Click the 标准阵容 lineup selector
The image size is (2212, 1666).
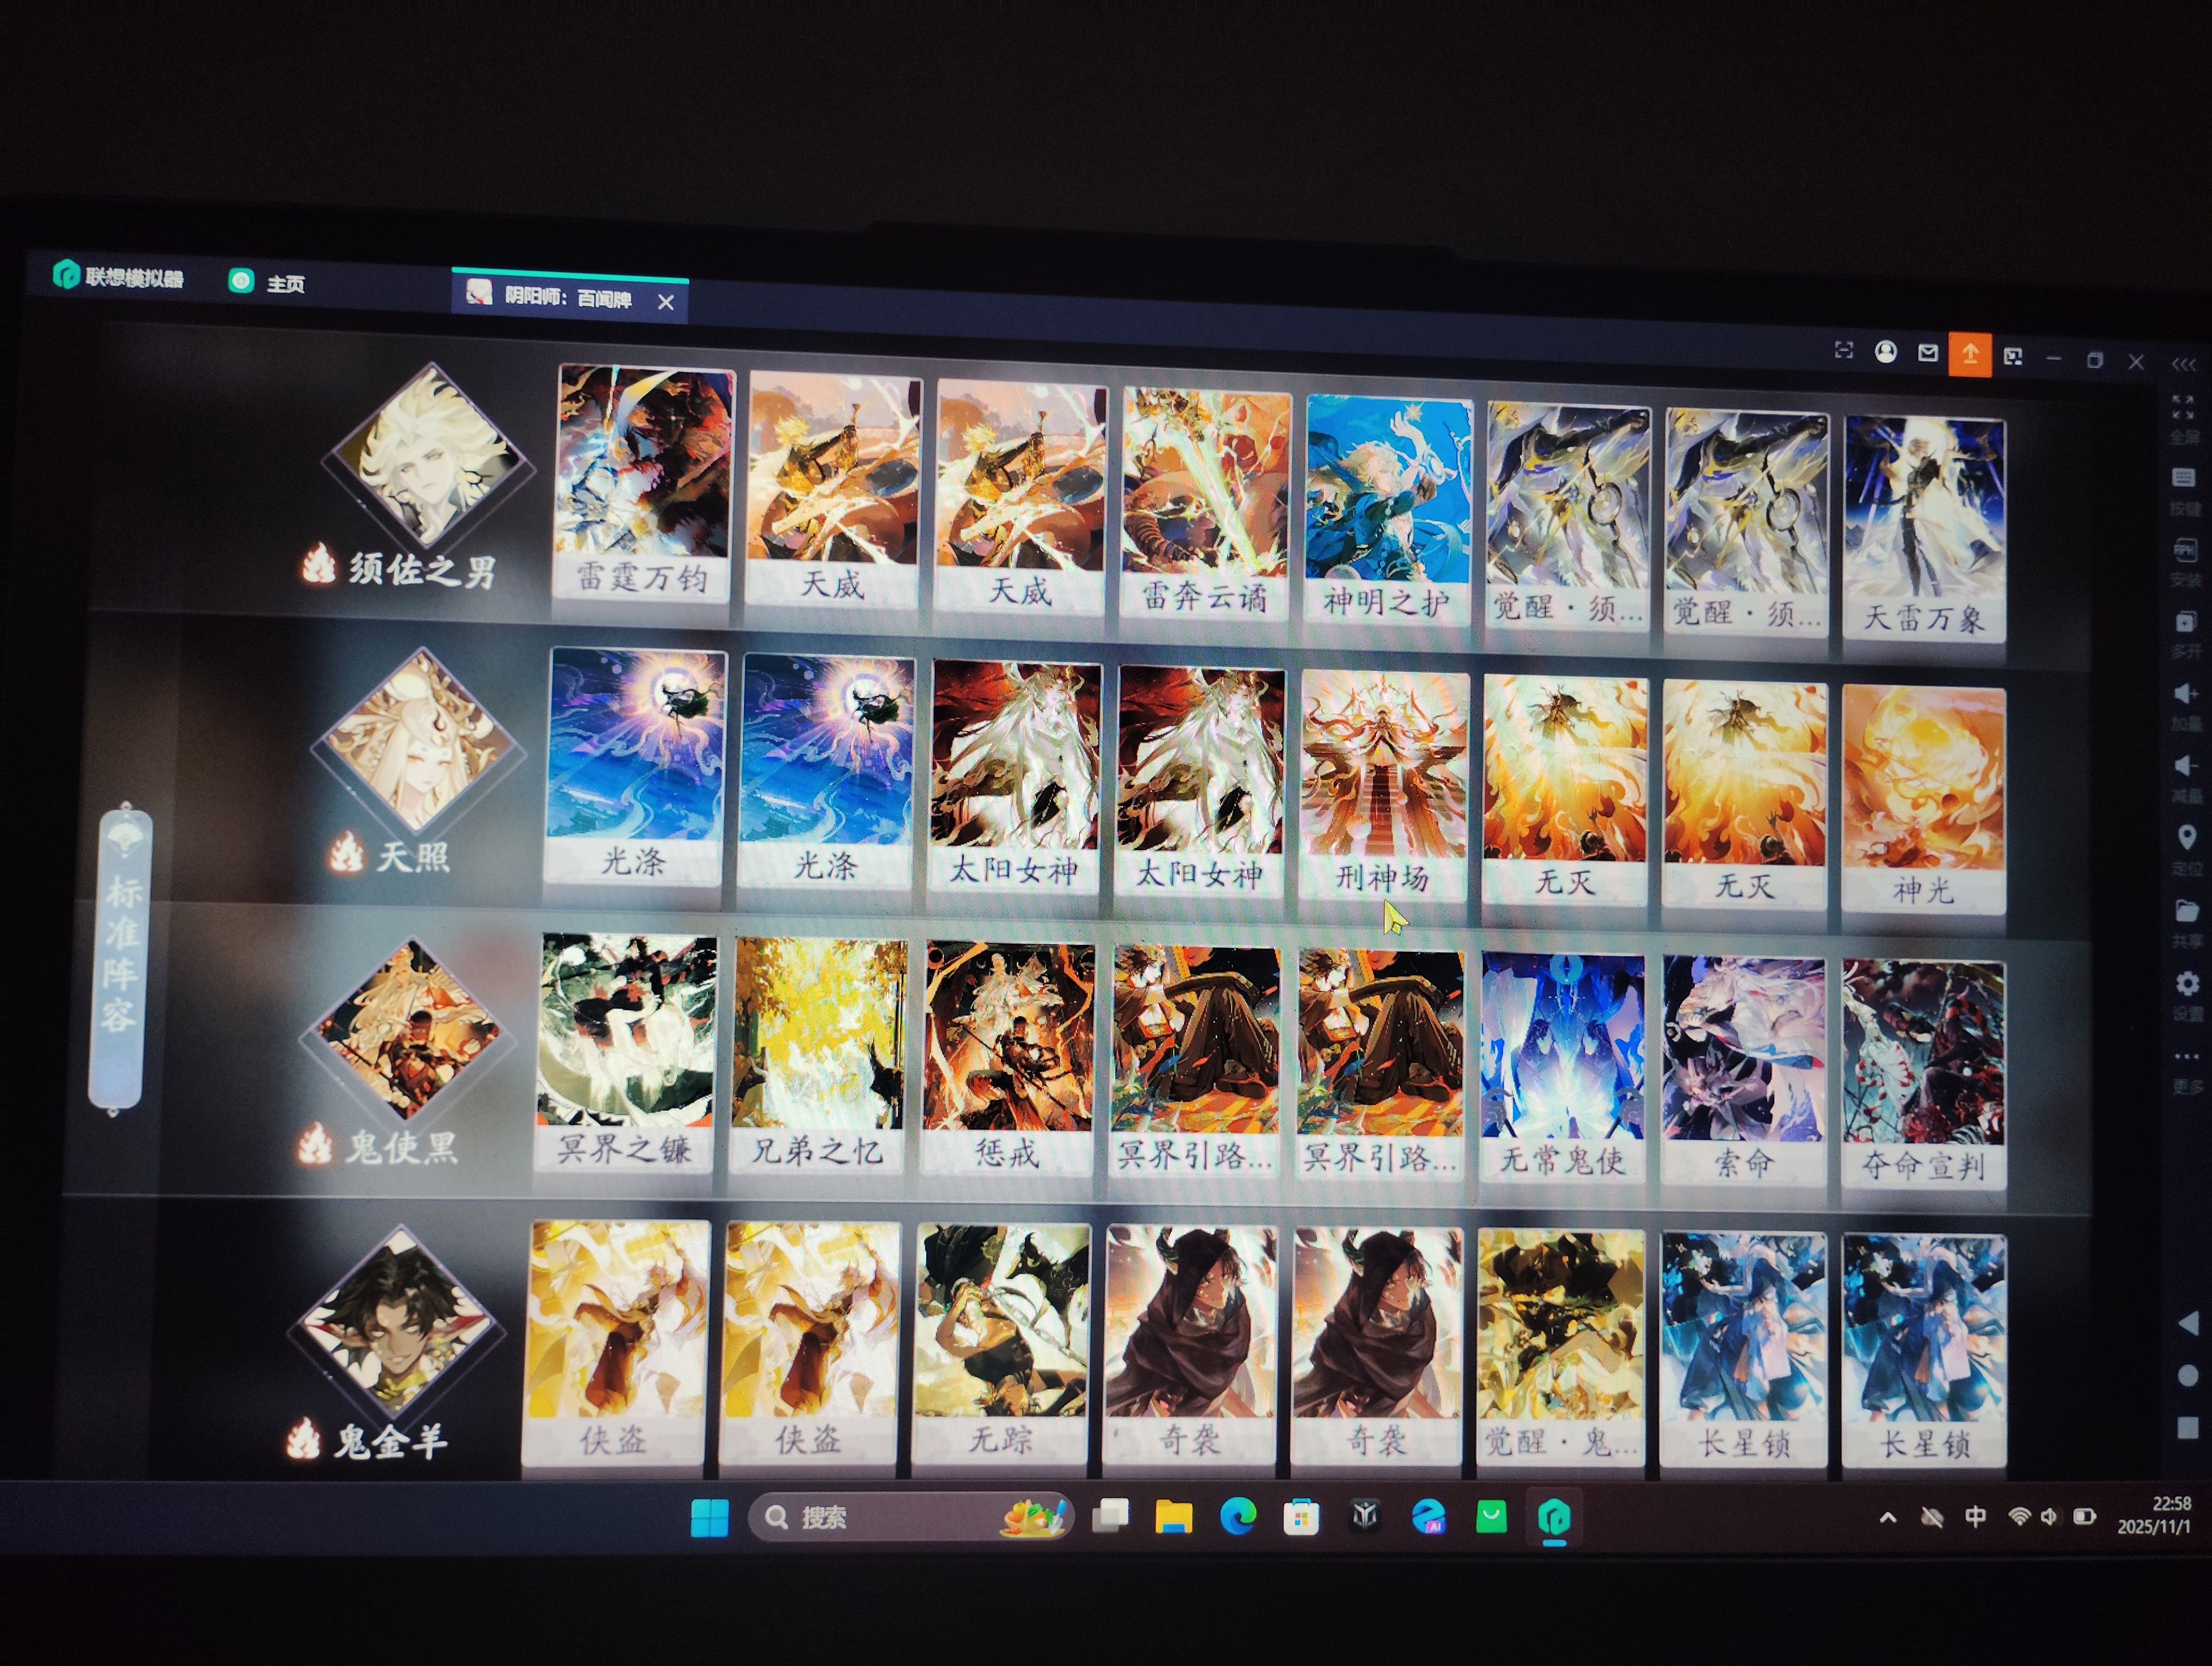coord(119,959)
